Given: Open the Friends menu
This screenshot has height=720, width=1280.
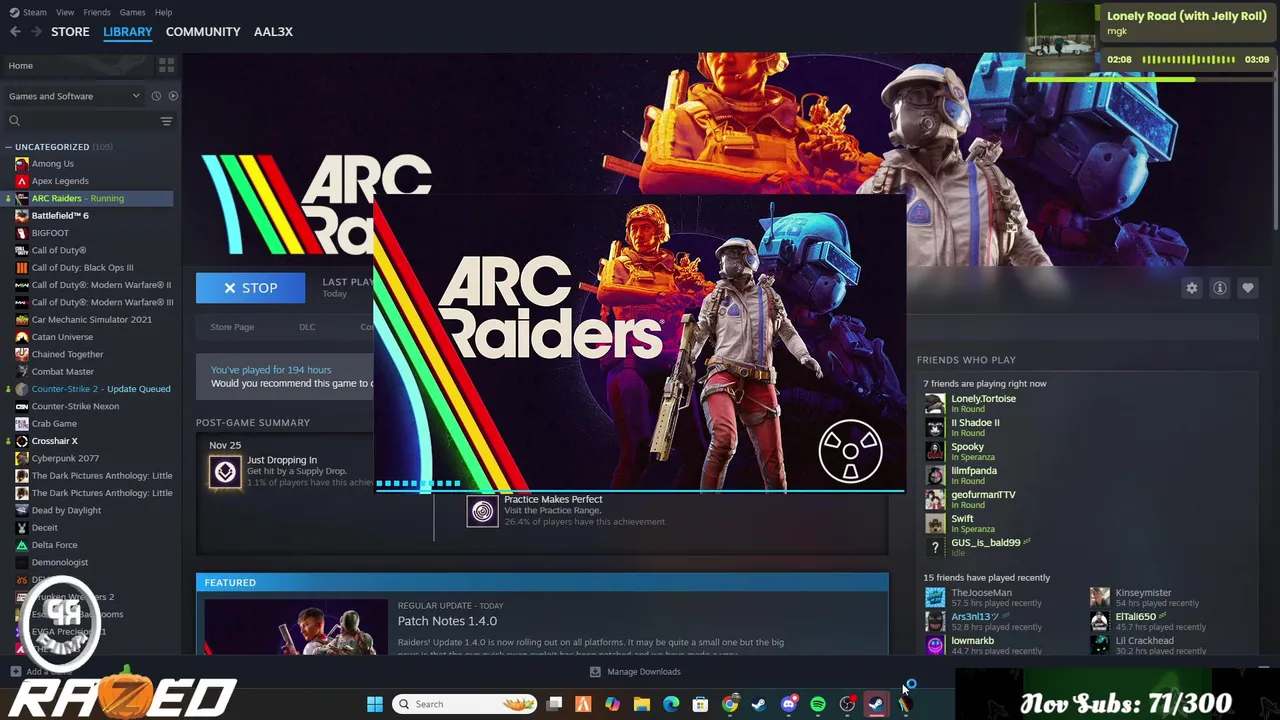Looking at the screenshot, I should tap(97, 12).
